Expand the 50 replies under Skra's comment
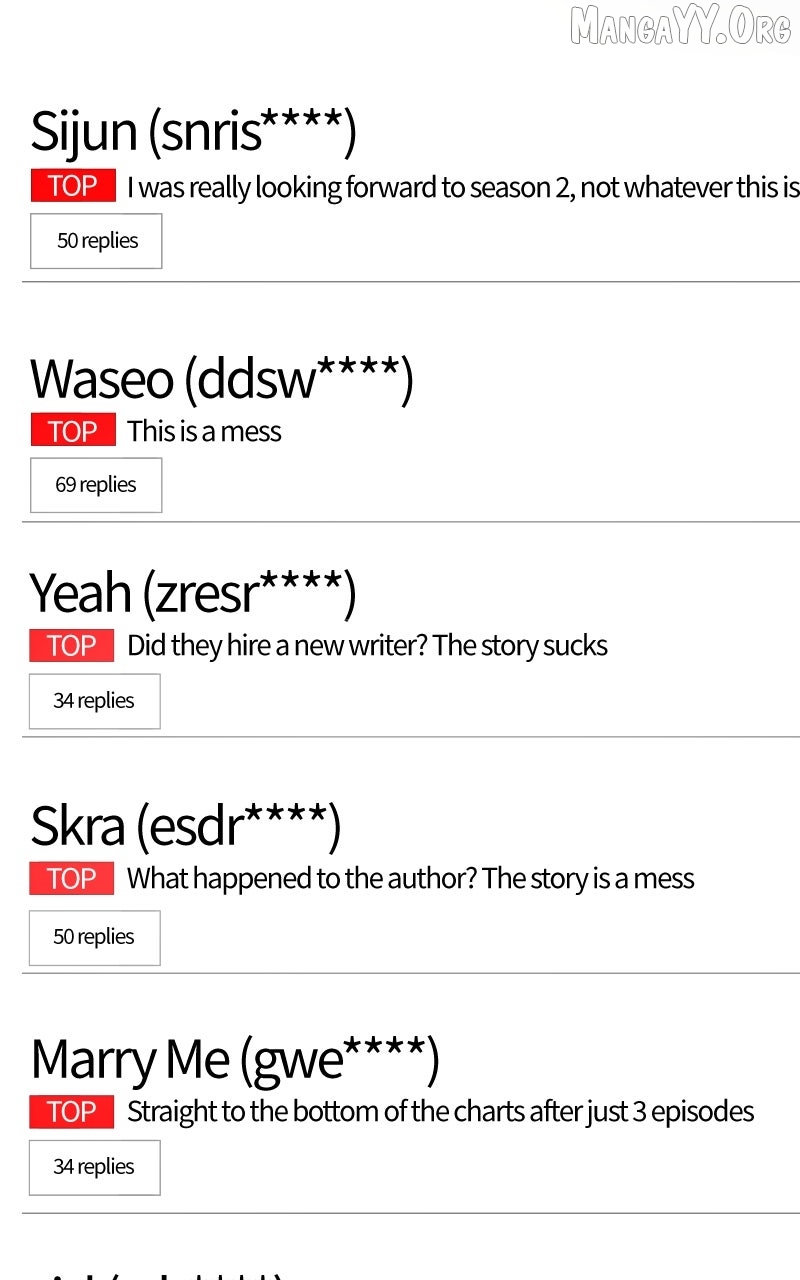The width and height of the screenshot is (800, 1280). tap(94, 937)
